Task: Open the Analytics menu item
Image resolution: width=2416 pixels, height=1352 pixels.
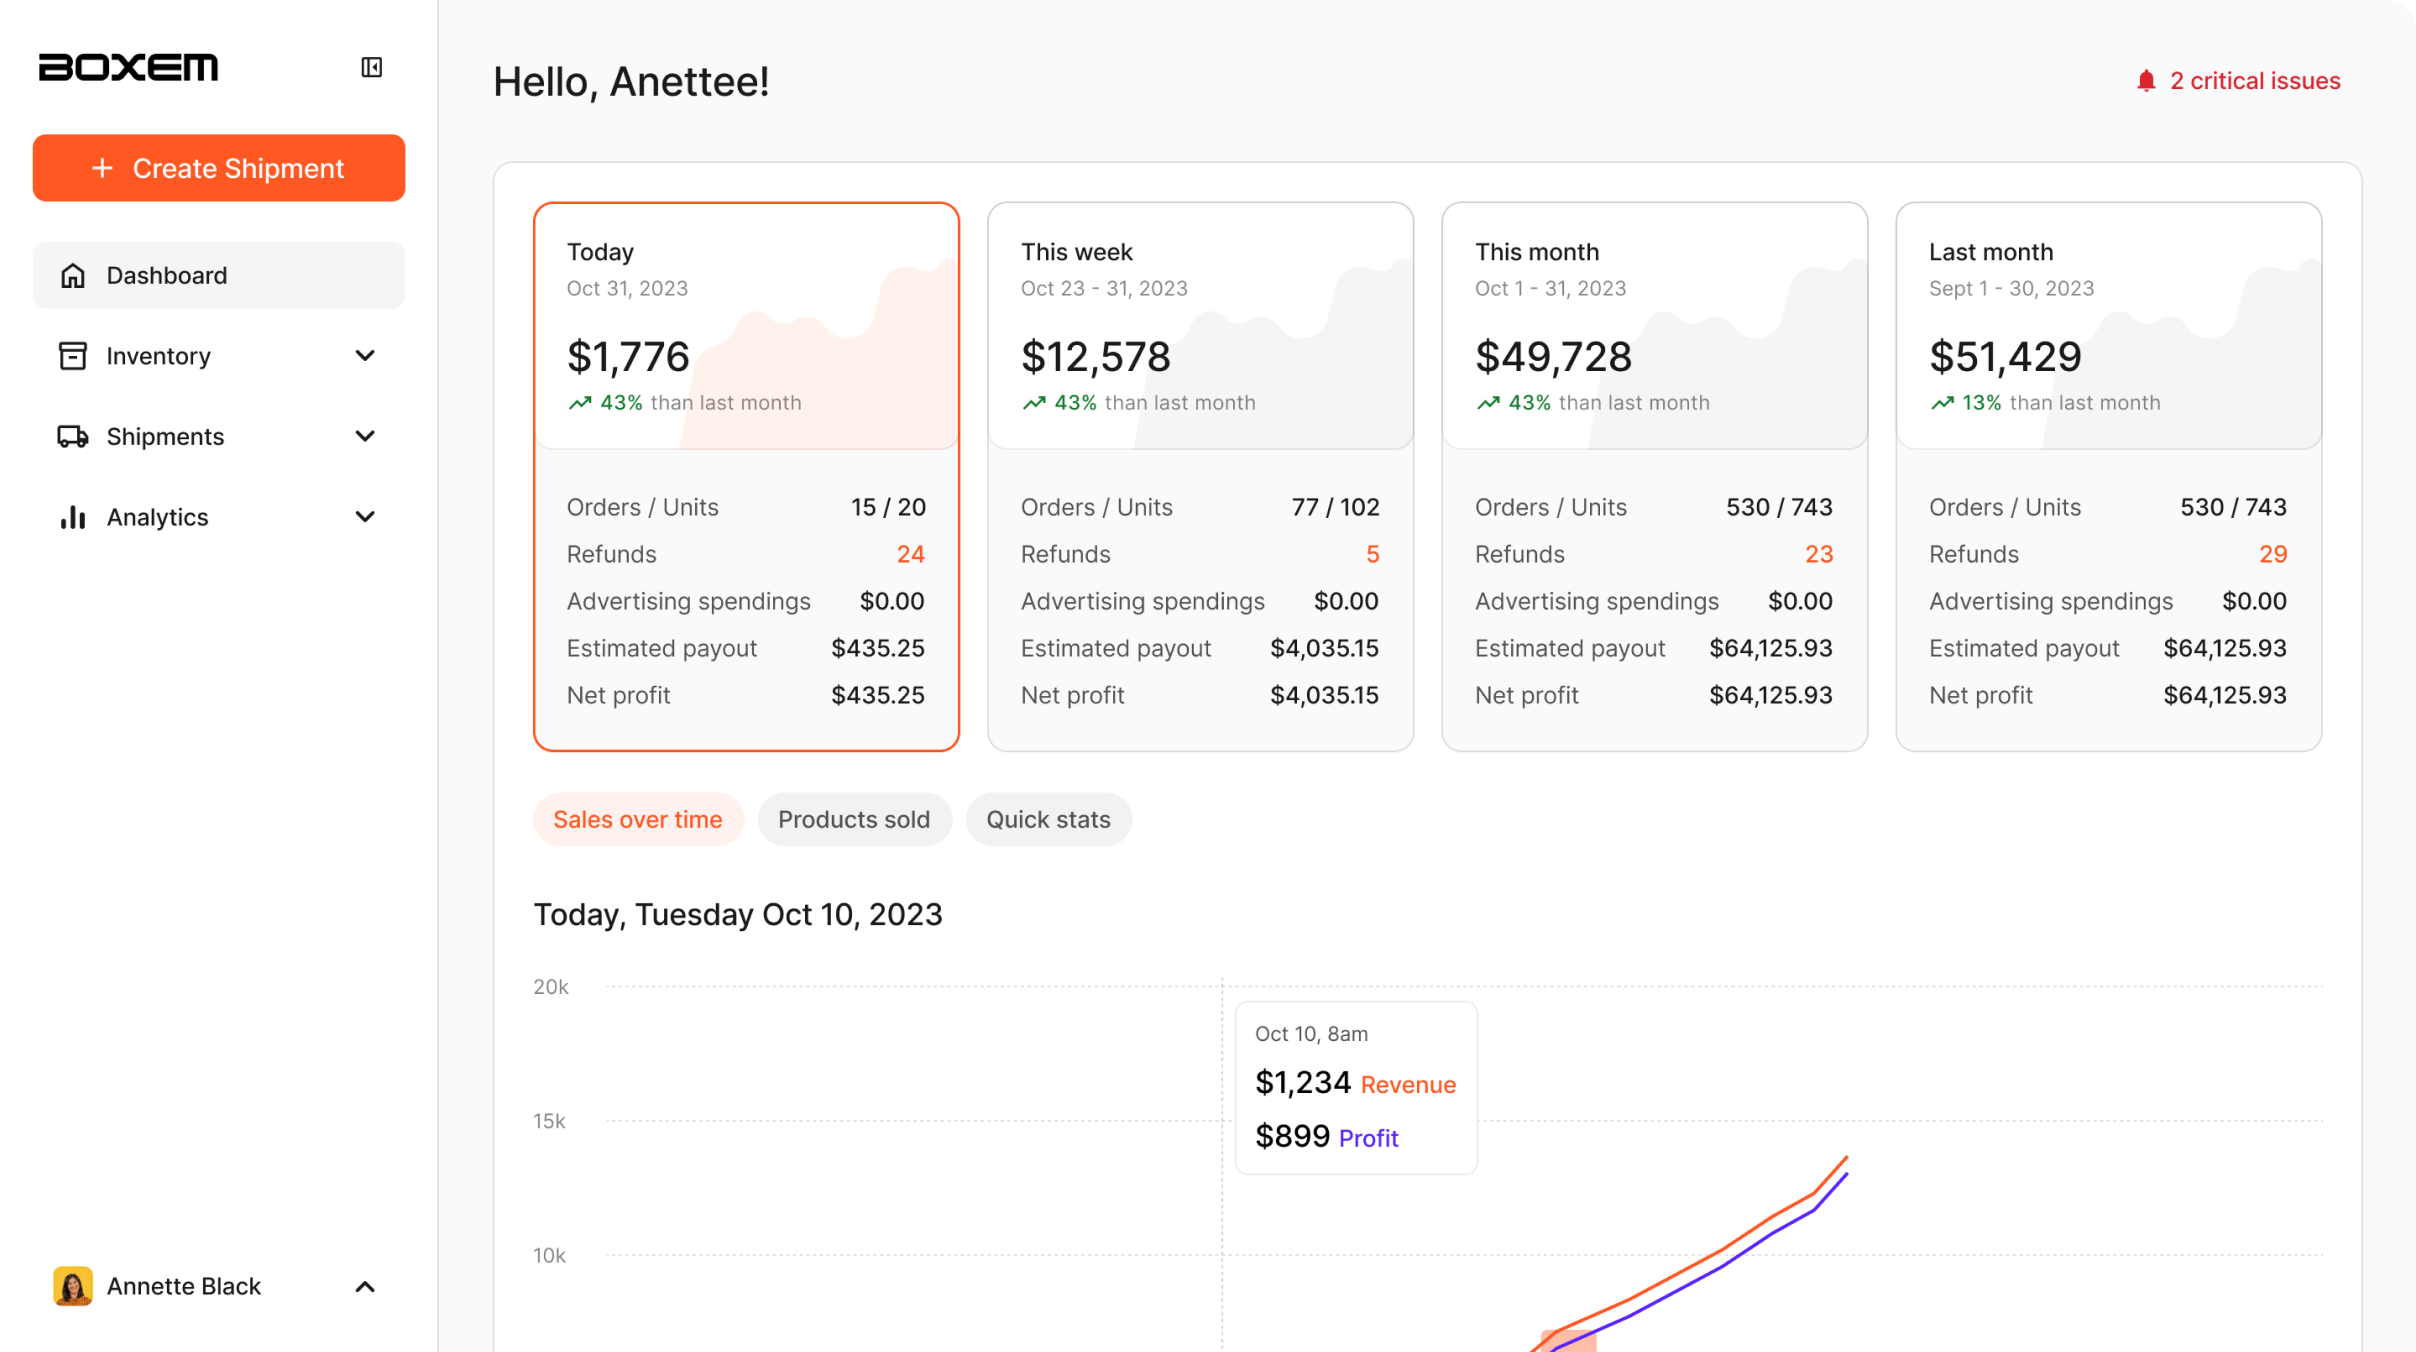Action: [219, 517]
